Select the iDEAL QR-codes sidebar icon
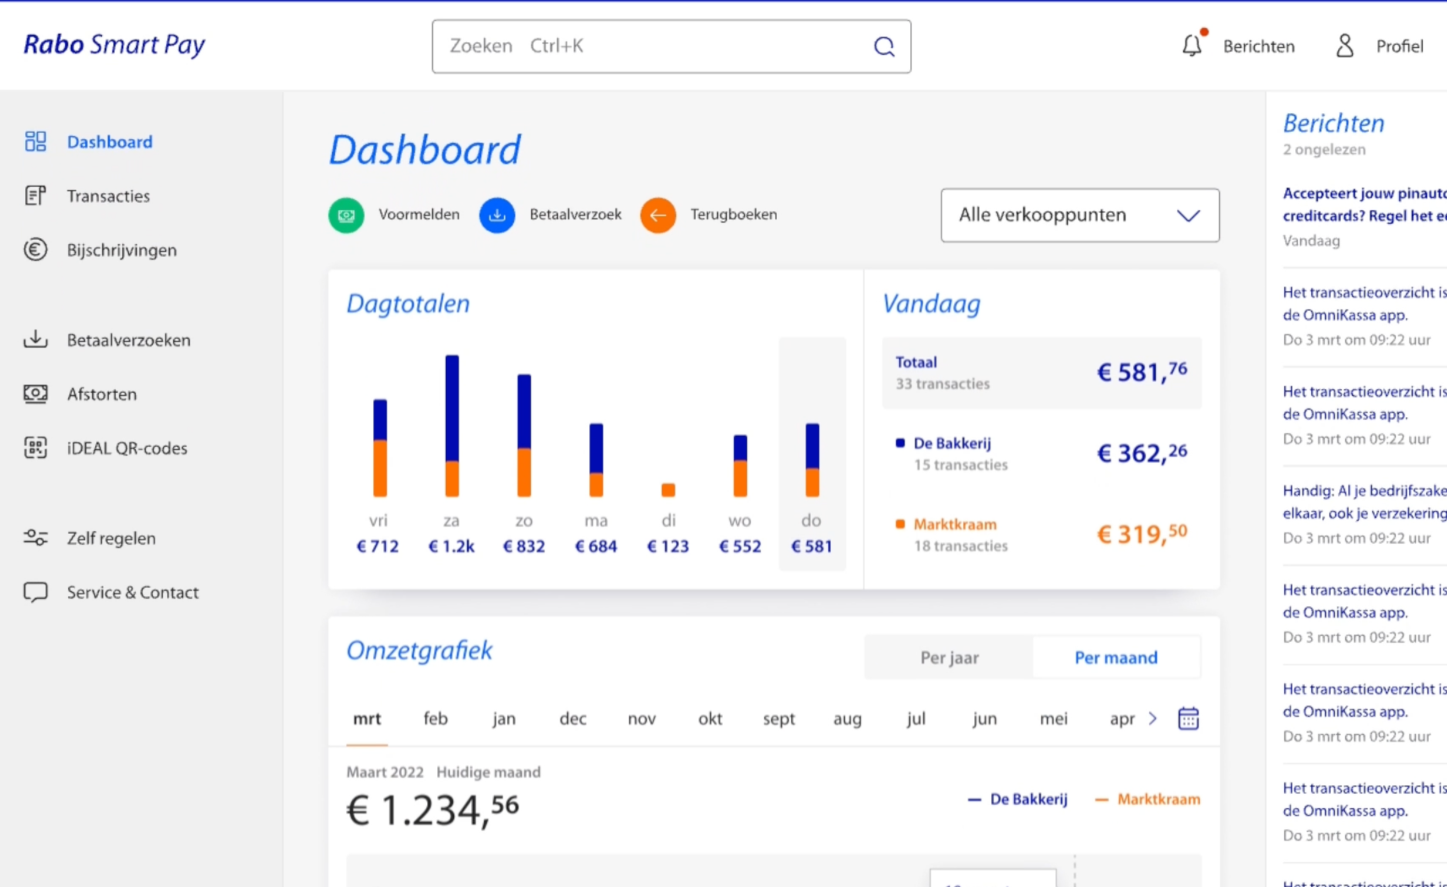The image size is (1447, 887). (34, 448)
